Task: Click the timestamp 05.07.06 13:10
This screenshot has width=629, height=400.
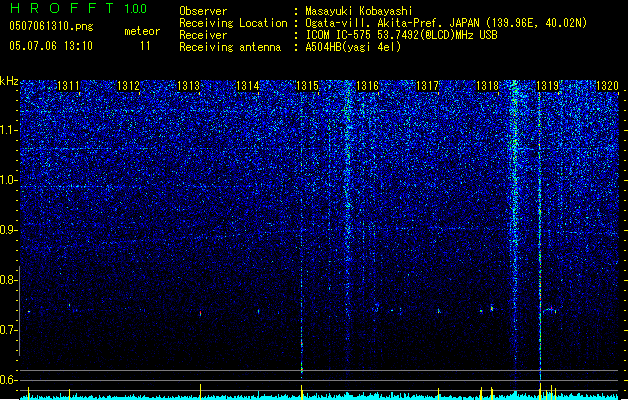Action: (x=51, y=46)
